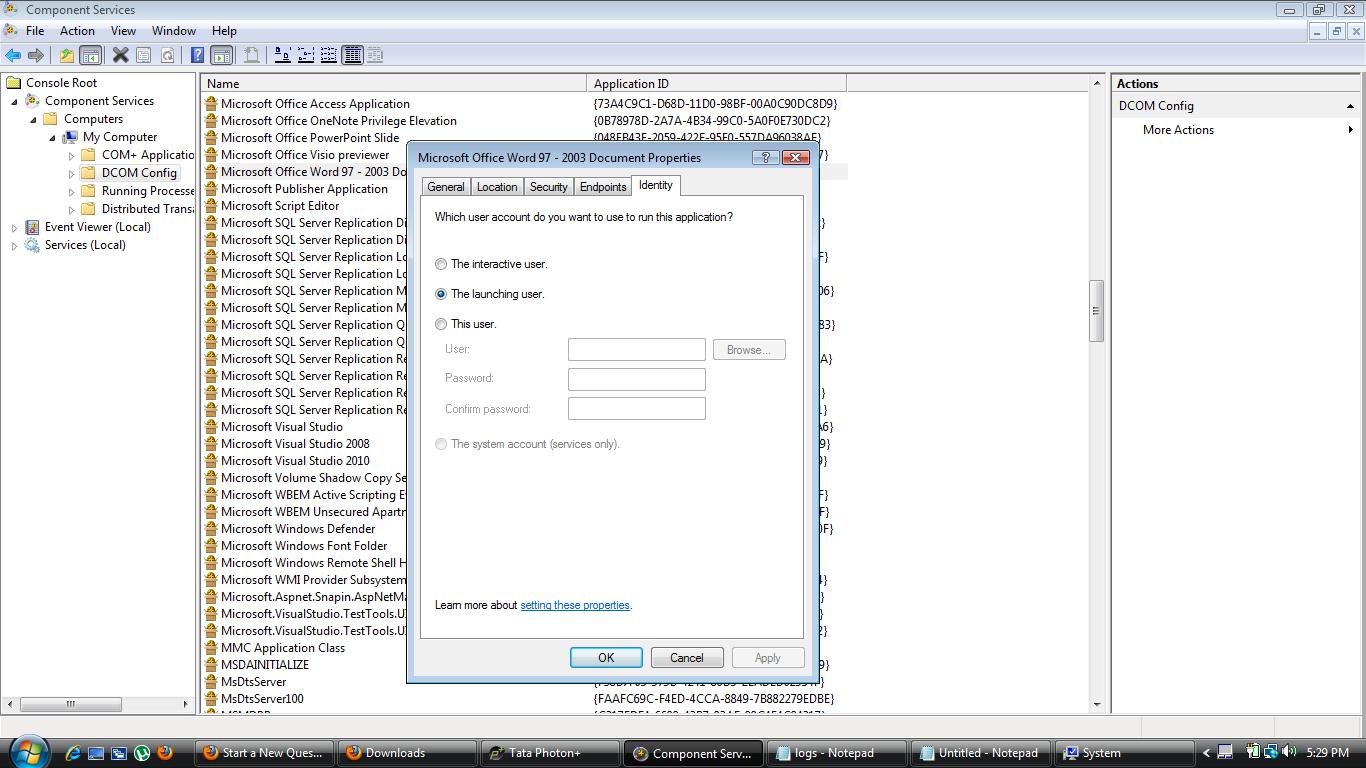The height and width of the screenshot is (768, 1366).
Task: Collapse the Component Services tree node
Action: coord(15,102)
